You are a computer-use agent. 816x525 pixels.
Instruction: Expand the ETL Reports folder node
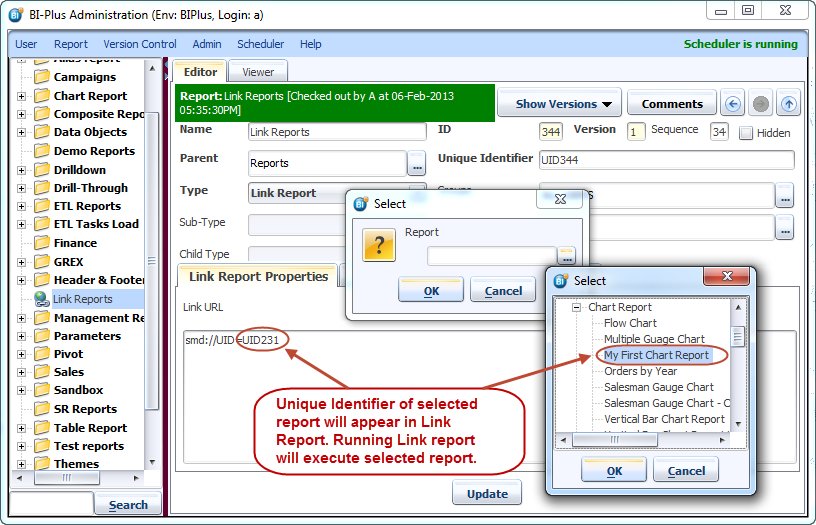pos(22,206)
